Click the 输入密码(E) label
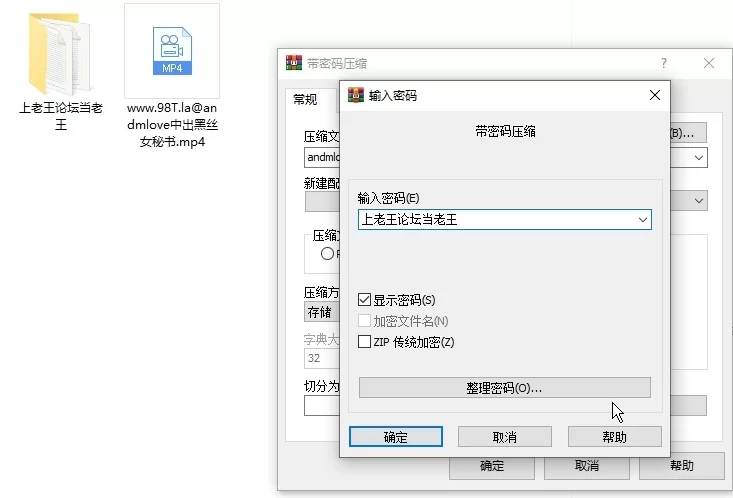733x498 pixels. click(x=388, y=198)
